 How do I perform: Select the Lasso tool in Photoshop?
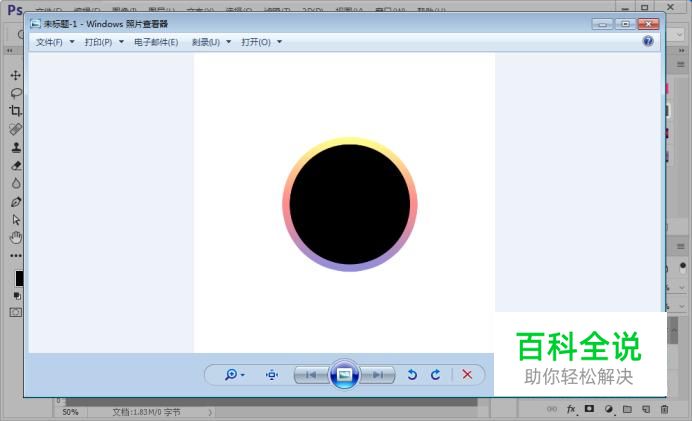pyautogui.click(x=16, y=93)
